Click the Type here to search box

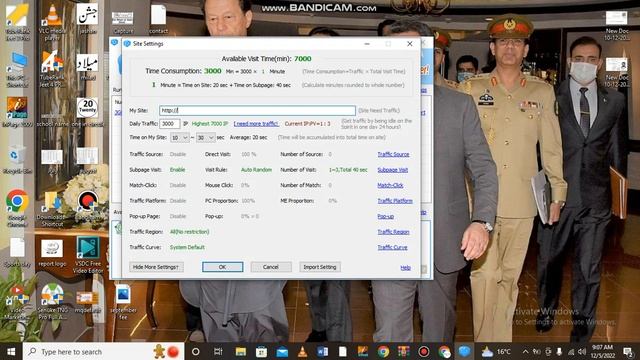click(104, 351)
